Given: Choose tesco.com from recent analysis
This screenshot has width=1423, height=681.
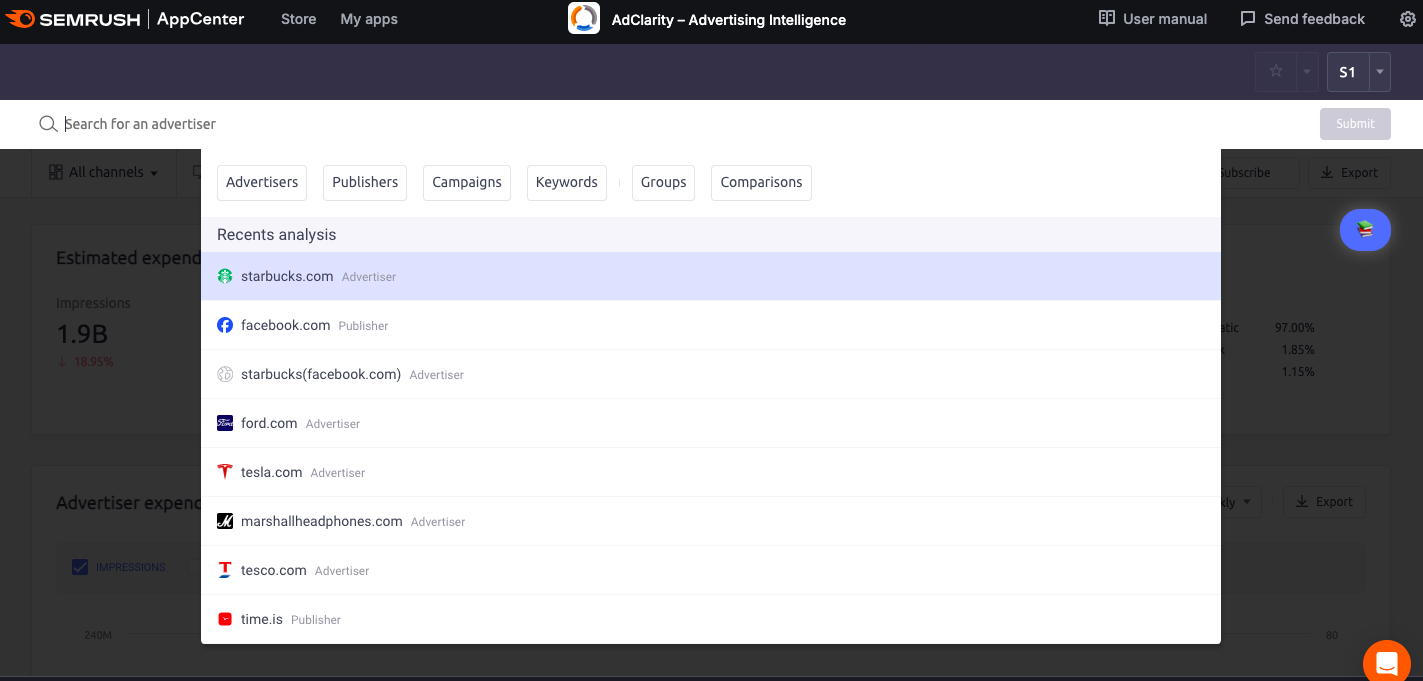Looking at the screenshot, I should (x=711, y=570).
